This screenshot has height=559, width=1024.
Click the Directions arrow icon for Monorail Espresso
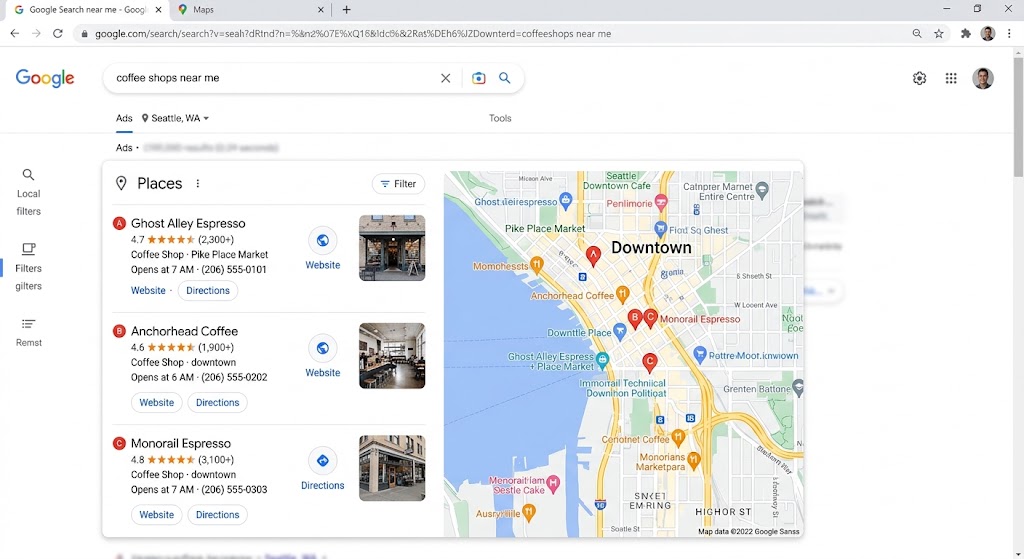[323, 460]
